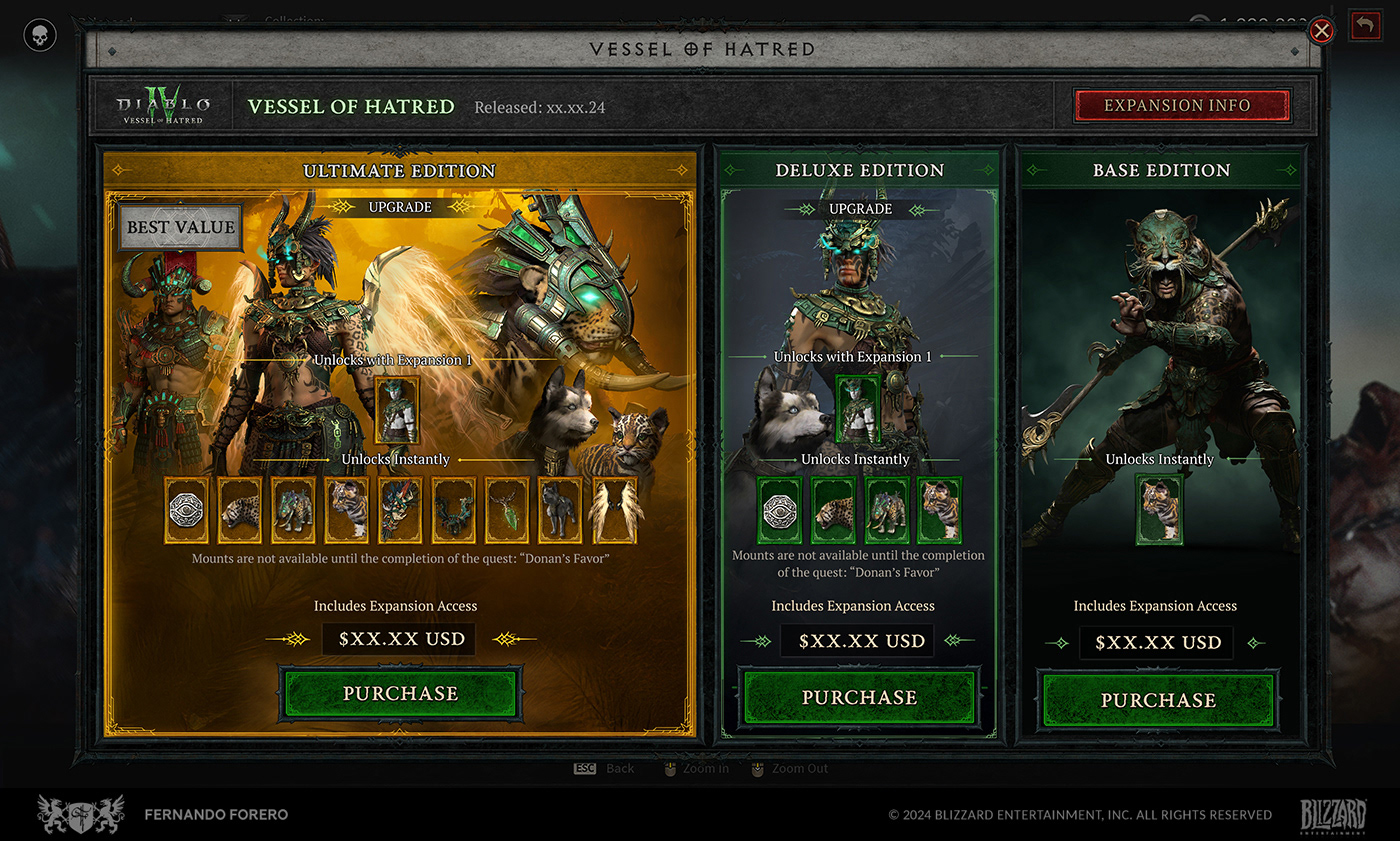Purchase the Deluxe Edition
This screenshot has width=1400, height=841.
pyautogui.click(x=859, y=697)
